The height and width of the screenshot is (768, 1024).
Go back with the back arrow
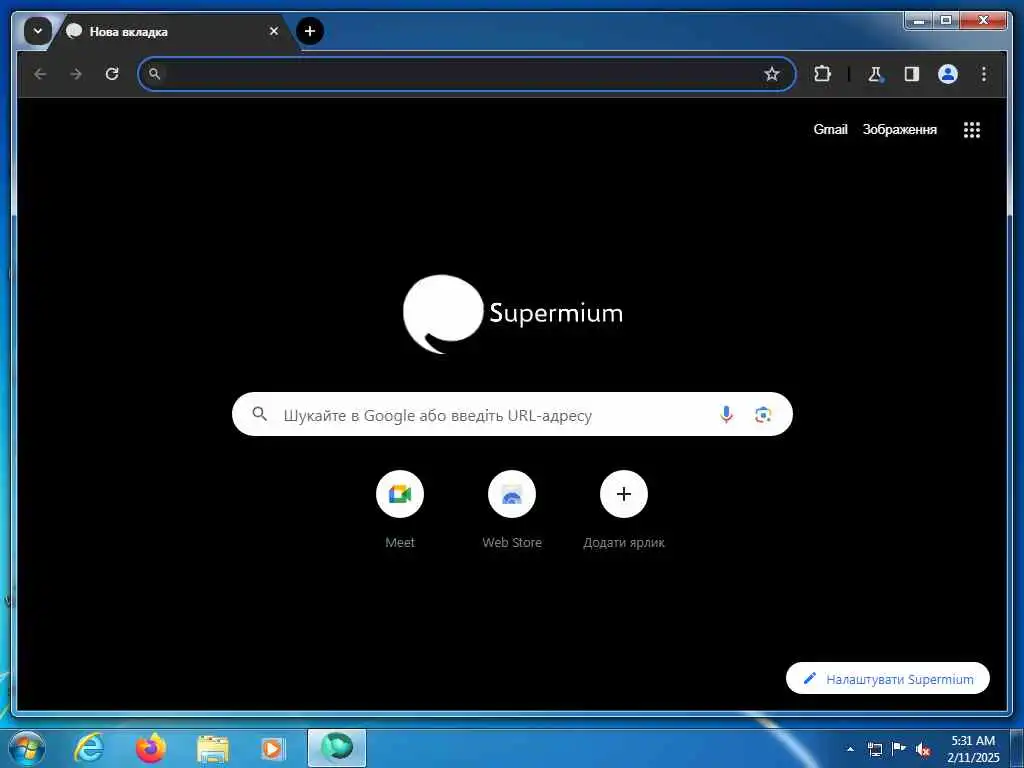[40, 74]
